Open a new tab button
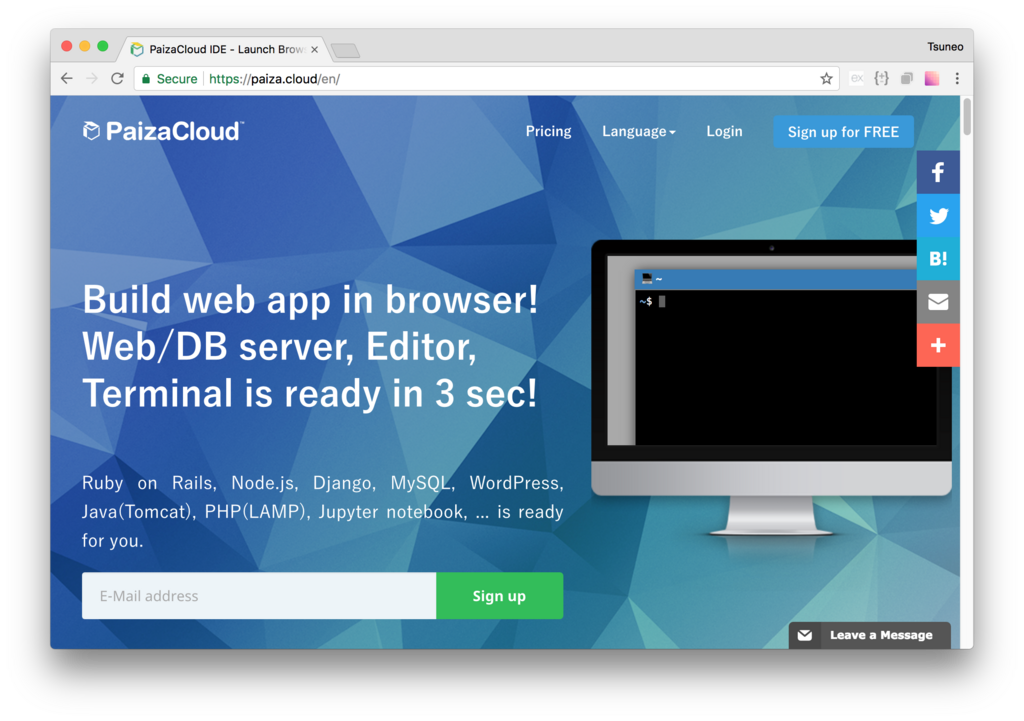Image resolution: width=1024 pixels, height=721 pixels. (345, 50)
